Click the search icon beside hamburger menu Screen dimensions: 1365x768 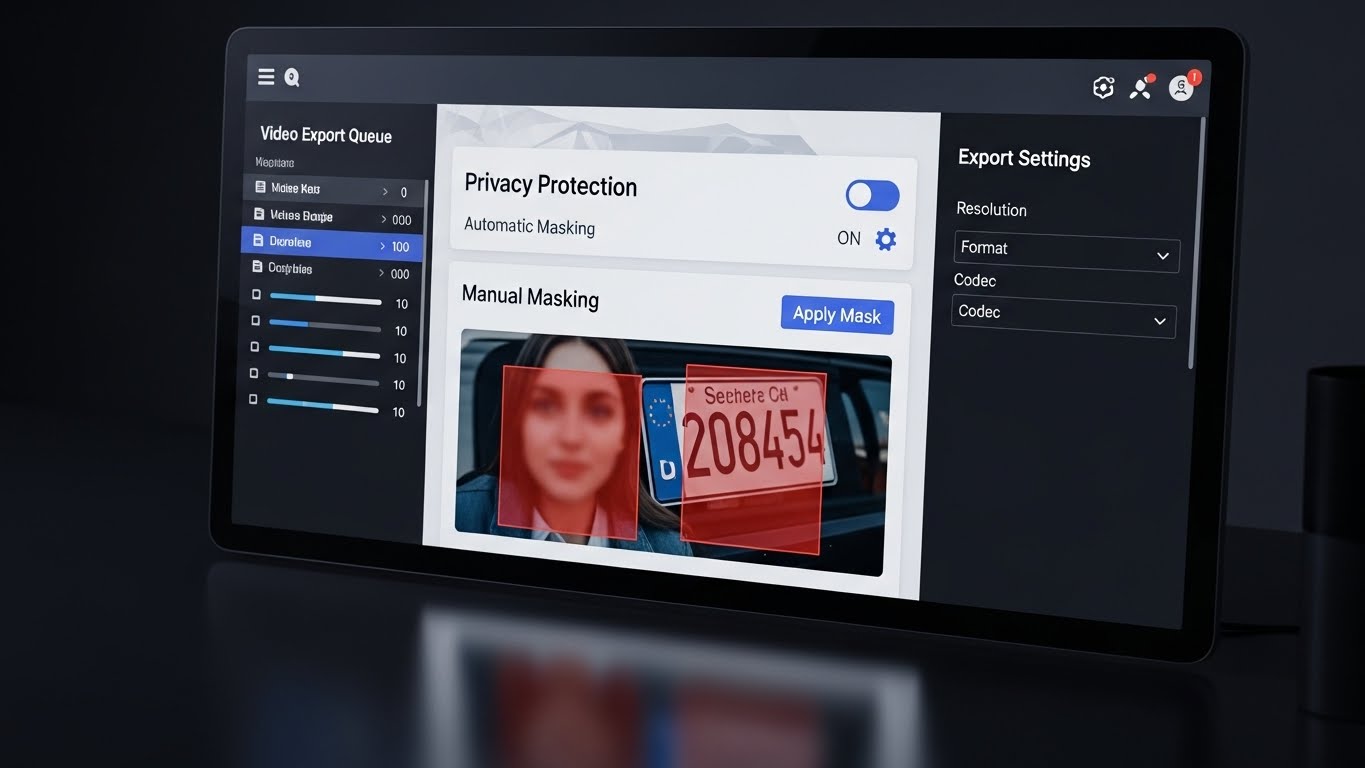point(292,78)
